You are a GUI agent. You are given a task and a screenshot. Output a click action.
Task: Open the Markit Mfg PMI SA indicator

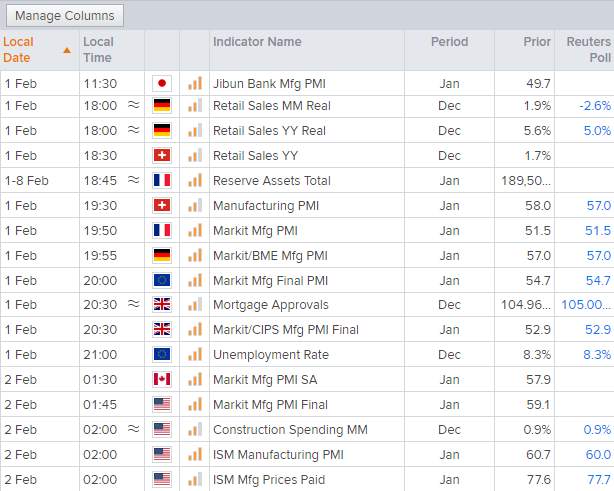pyautogui.click(x=265, y=380)
